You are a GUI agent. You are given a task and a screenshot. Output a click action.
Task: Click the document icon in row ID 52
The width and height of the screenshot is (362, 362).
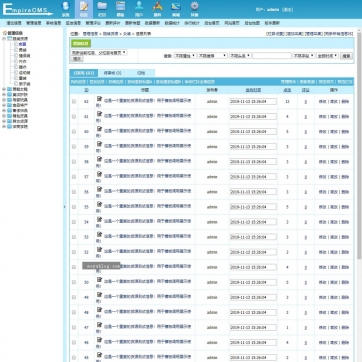pyautogui.click(x=99, y=249)
